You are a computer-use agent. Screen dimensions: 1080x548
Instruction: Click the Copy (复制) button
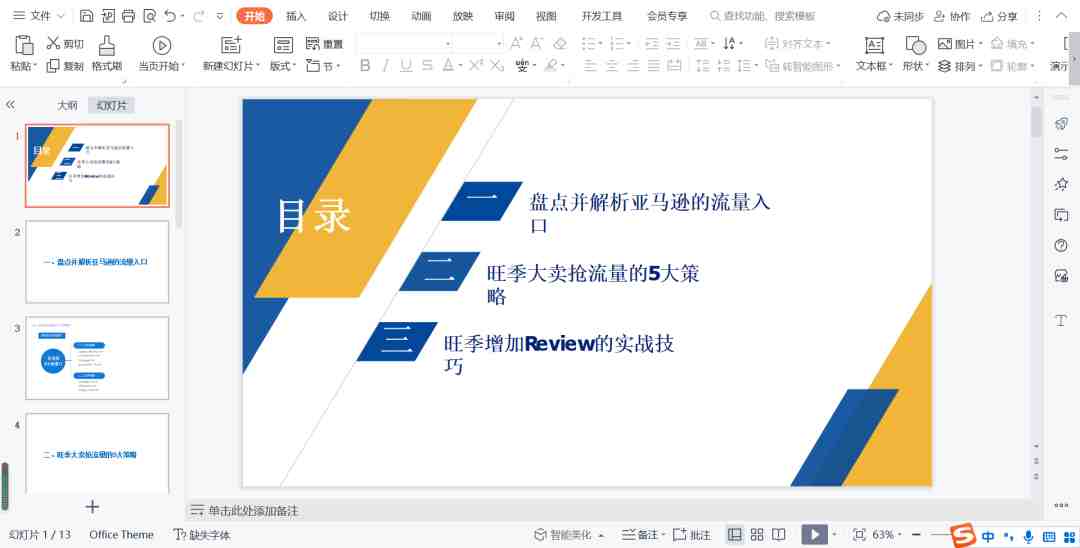pyautogui.click(x=65, y=66)
